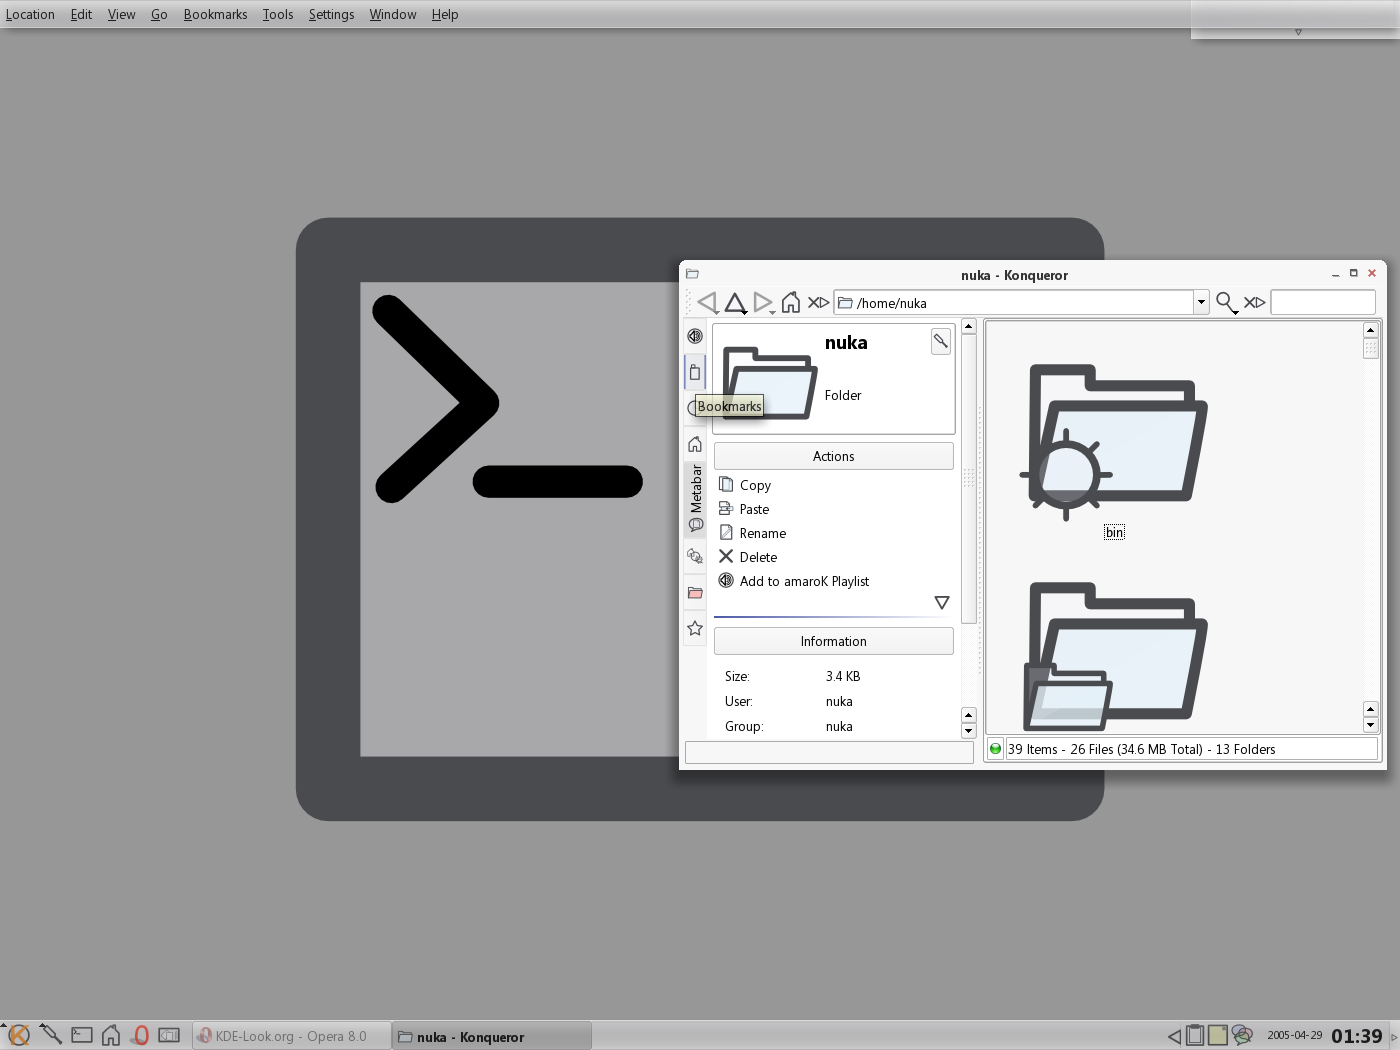The image size is (1400, 1050).
Task: Open the Bookmarks menu in menu bar
Action: (x=215, y=14)
